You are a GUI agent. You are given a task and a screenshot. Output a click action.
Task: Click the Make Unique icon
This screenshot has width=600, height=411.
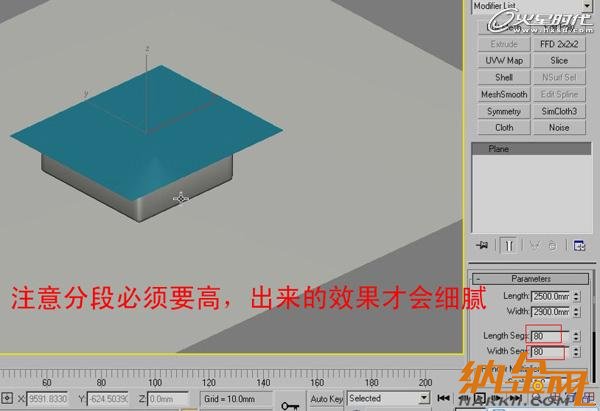535,245
